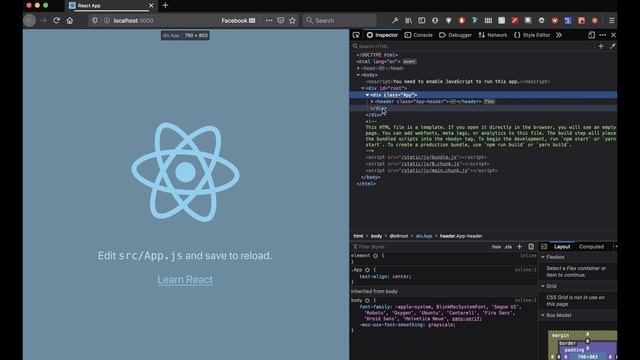Open the Computed sidebar tab
640x360 pixels.
pos(591,247)
